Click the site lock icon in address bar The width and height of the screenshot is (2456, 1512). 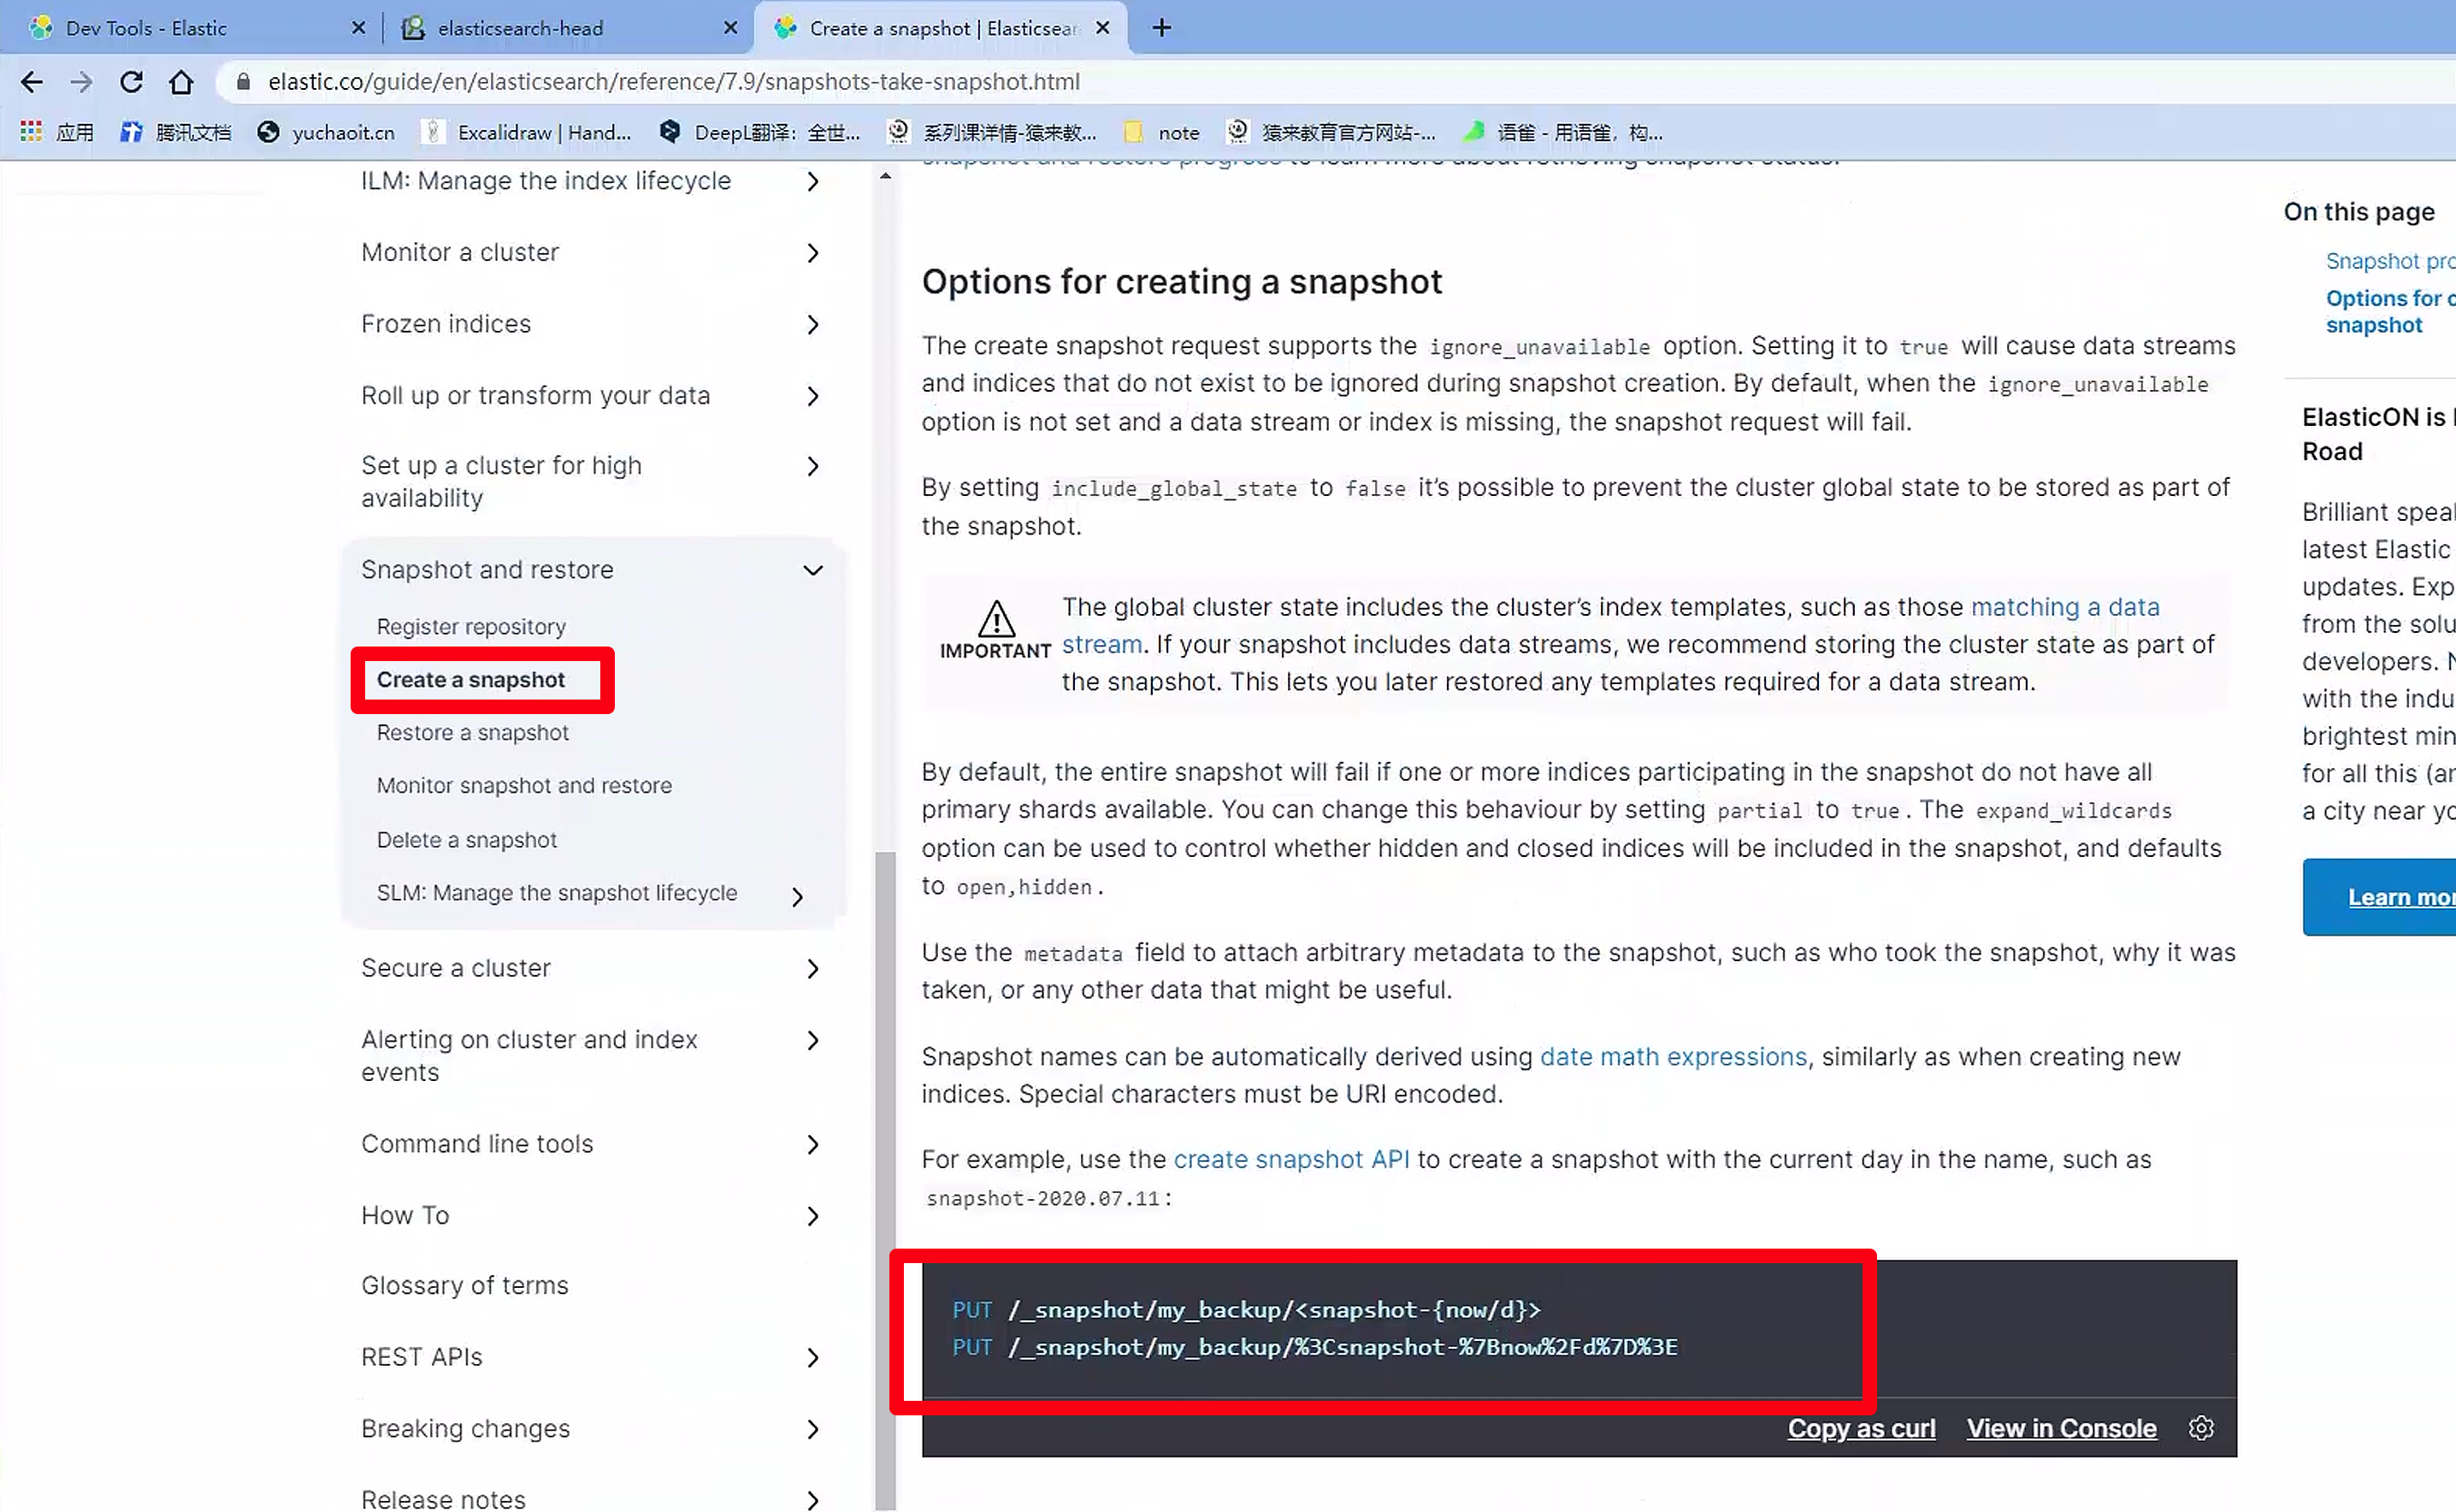point(243,81)
